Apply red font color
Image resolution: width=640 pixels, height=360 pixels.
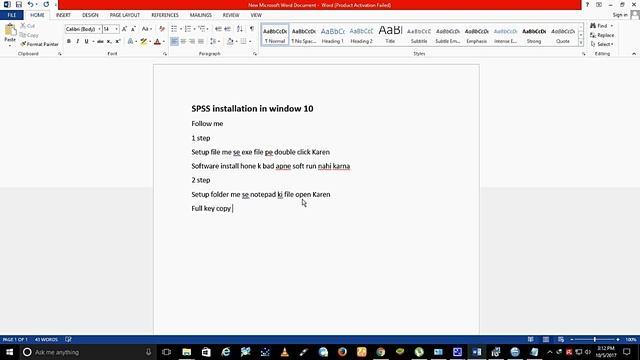tap(157, 41)
